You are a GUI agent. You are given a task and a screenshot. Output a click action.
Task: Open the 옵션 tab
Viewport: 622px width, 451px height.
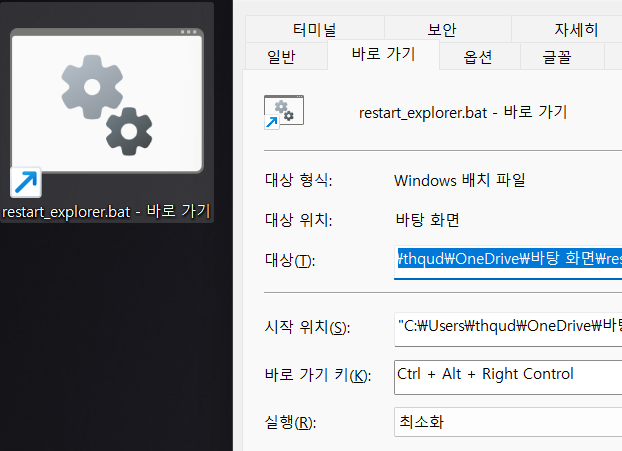[x=478, y=57]
